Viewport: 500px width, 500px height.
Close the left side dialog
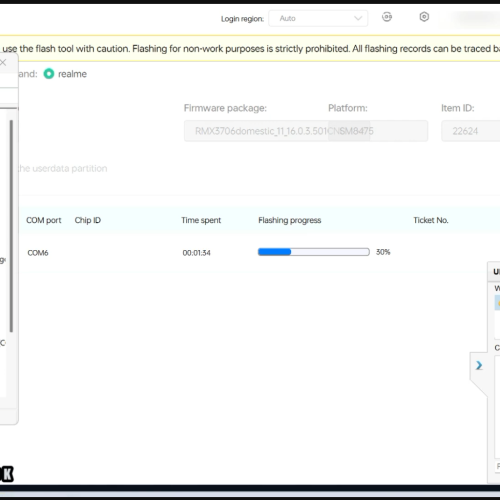[x=3, y=62]
